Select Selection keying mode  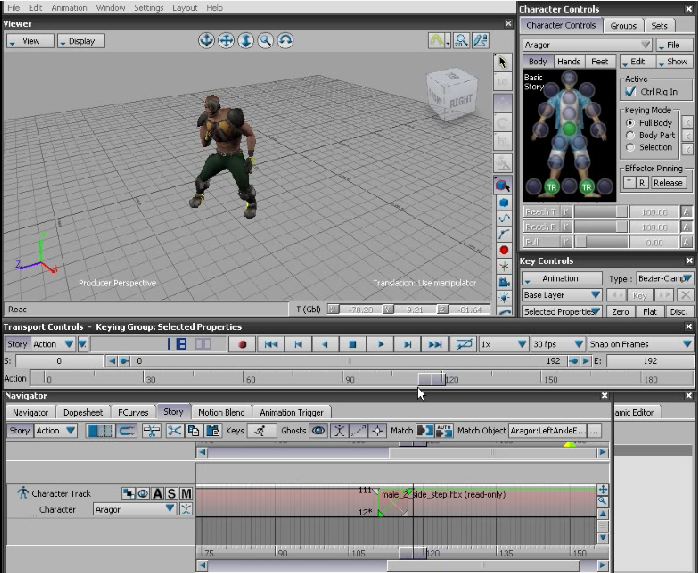(630, 147)
